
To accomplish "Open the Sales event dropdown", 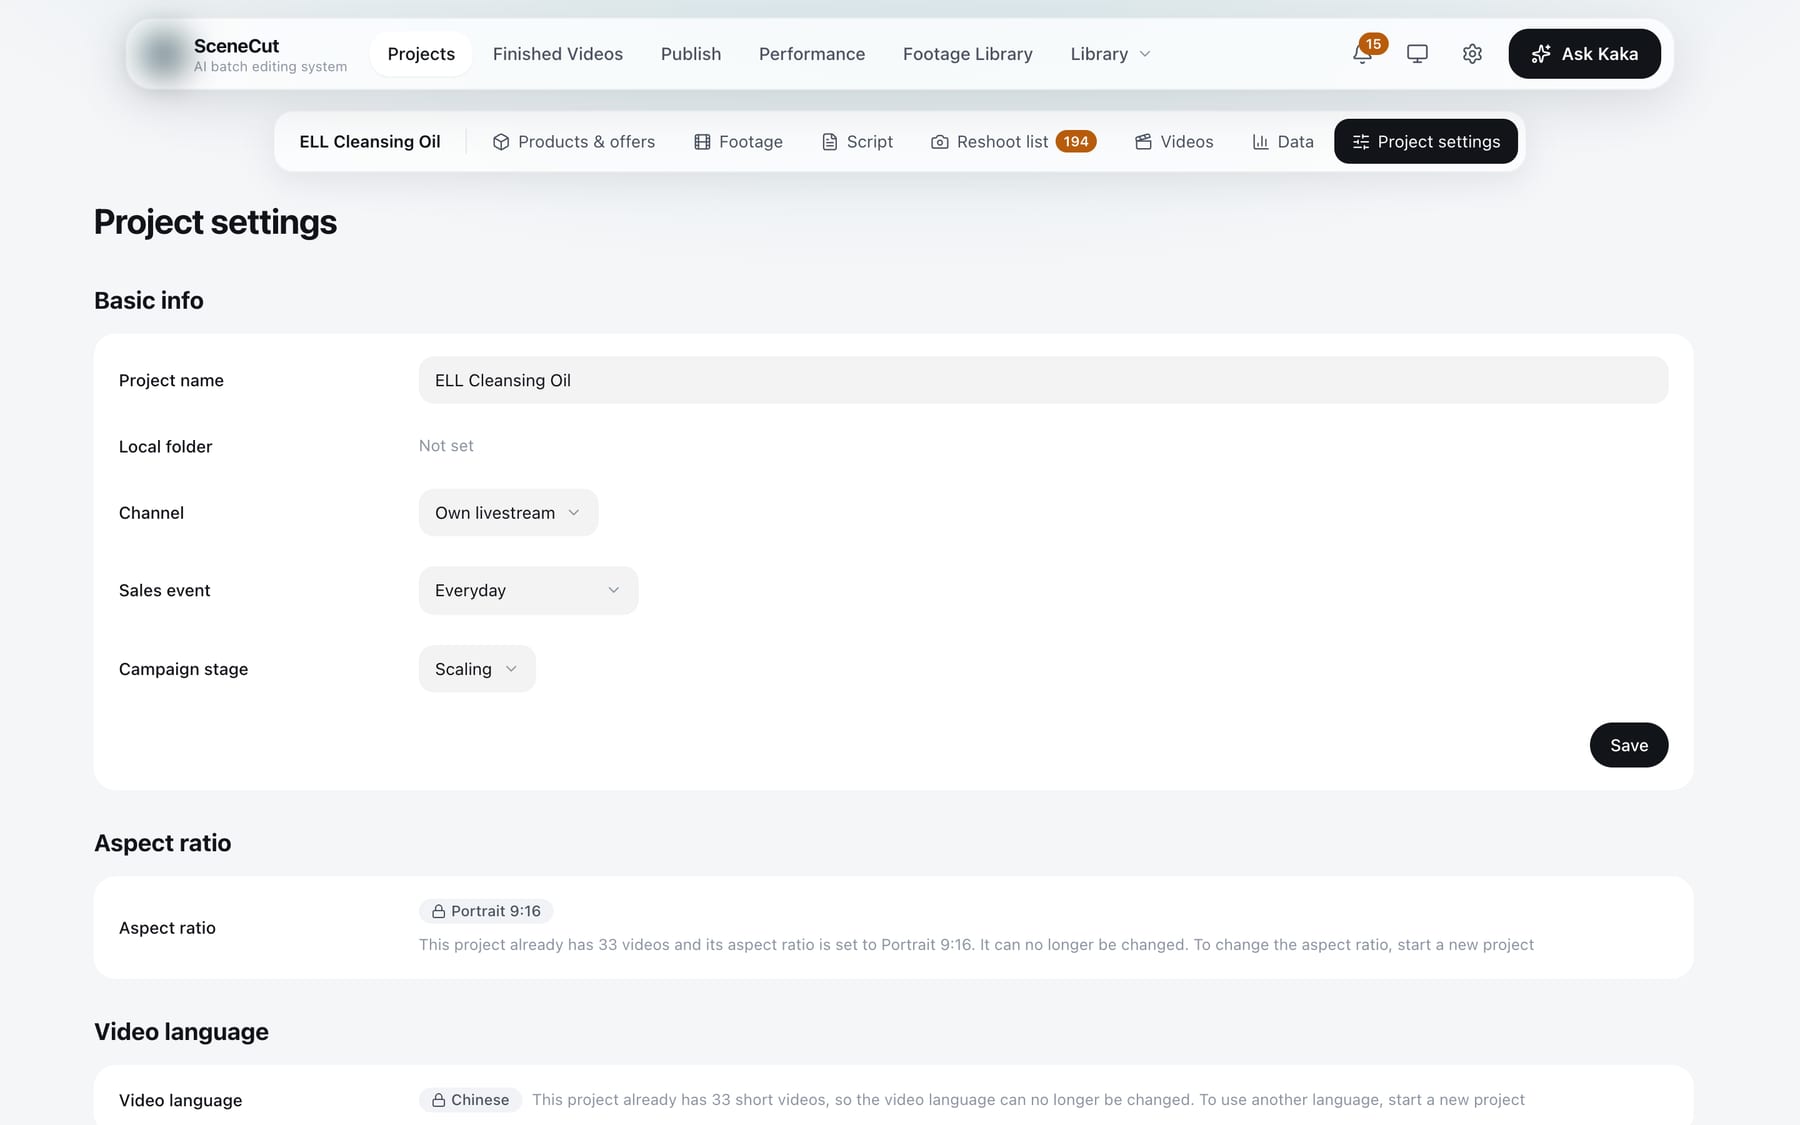I will (528, 591).
